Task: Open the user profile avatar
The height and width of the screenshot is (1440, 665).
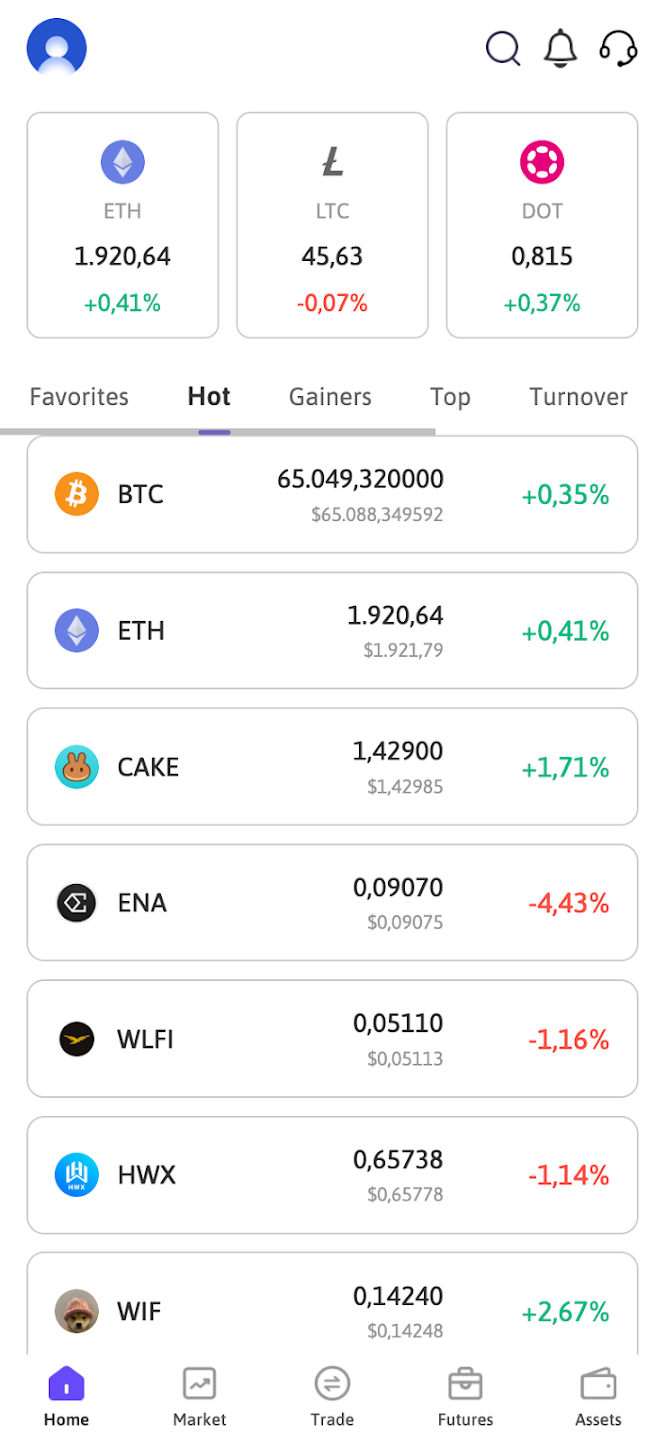Action: (x=57, y=47)
